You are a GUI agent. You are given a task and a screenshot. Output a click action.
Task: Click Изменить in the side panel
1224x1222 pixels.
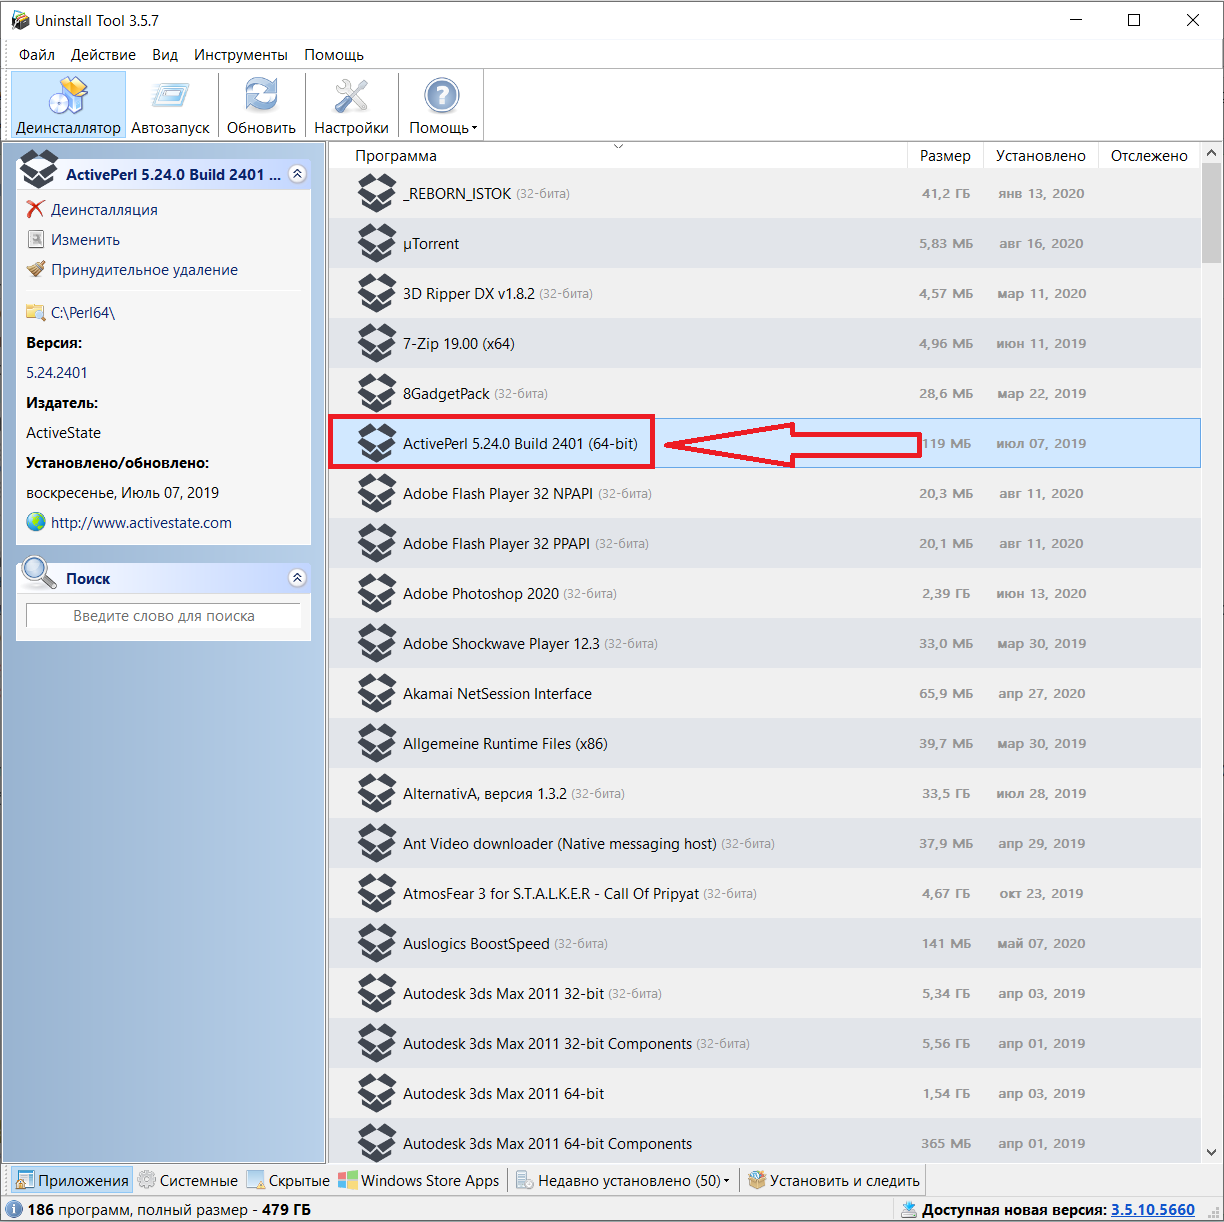tap(85, 240)
